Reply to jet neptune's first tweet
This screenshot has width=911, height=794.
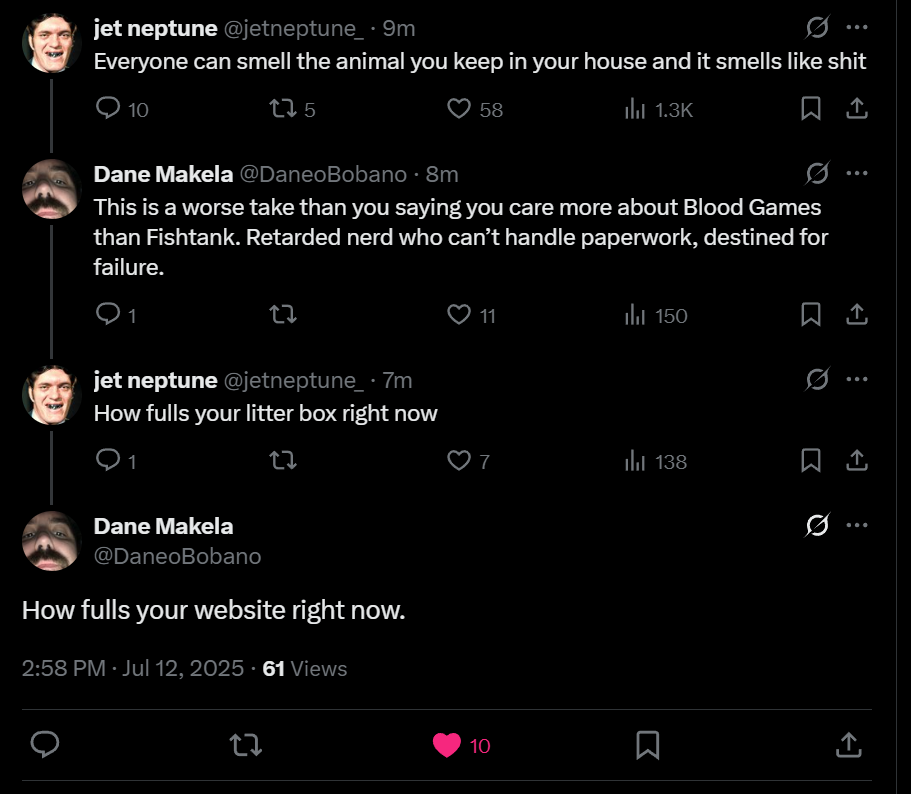point(108,109)
